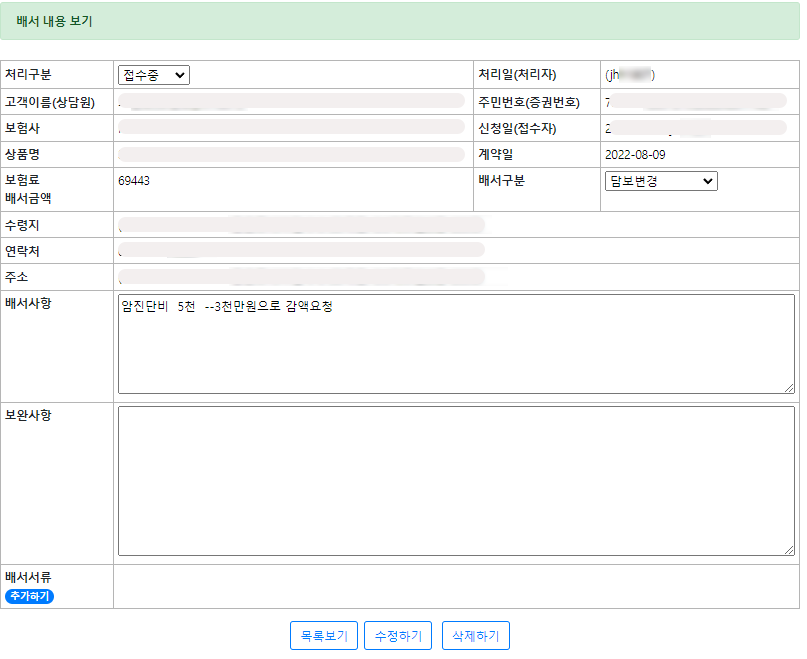The image size is (807, 659).
Task: Click the 목록보기 button
Action: click(323, 636)
